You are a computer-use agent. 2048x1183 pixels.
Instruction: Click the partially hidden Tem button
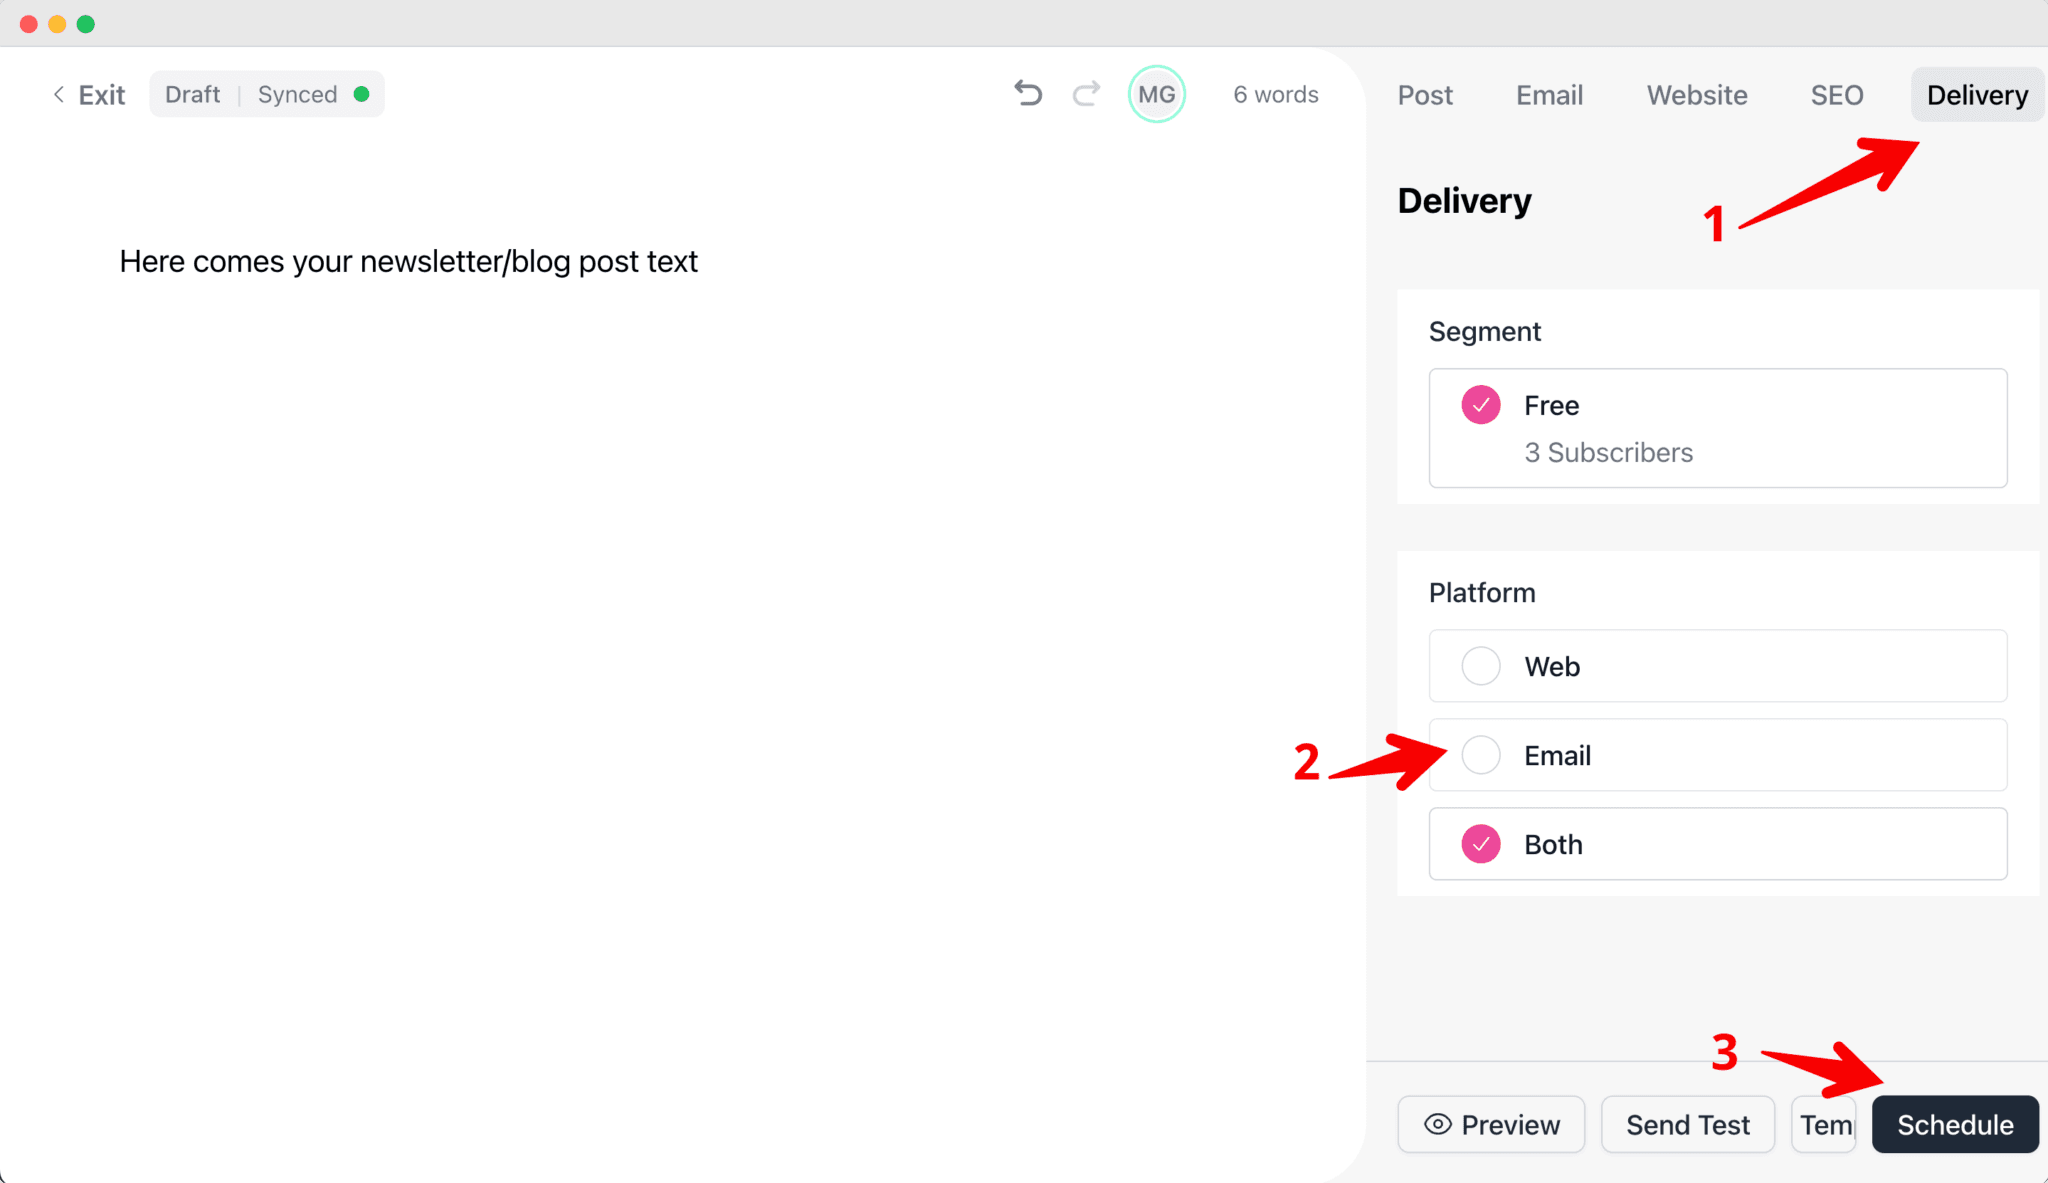coord(1824,1125)
